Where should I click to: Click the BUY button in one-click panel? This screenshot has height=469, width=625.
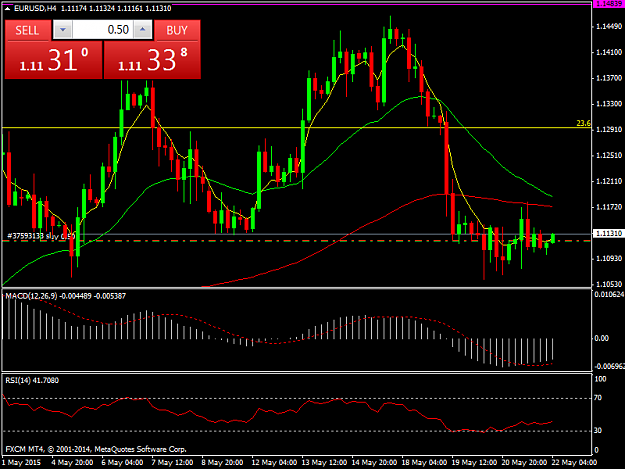click(177, 30)
